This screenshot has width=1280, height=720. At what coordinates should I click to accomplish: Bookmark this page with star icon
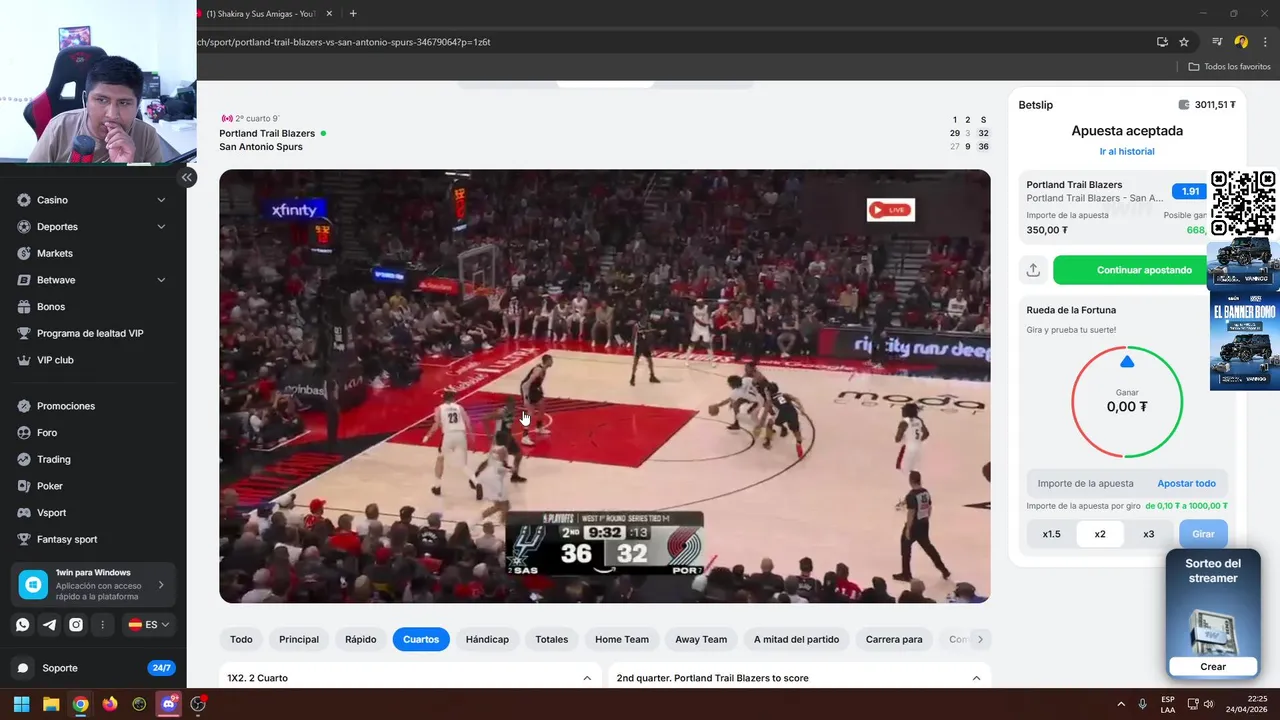[1184, 42]
